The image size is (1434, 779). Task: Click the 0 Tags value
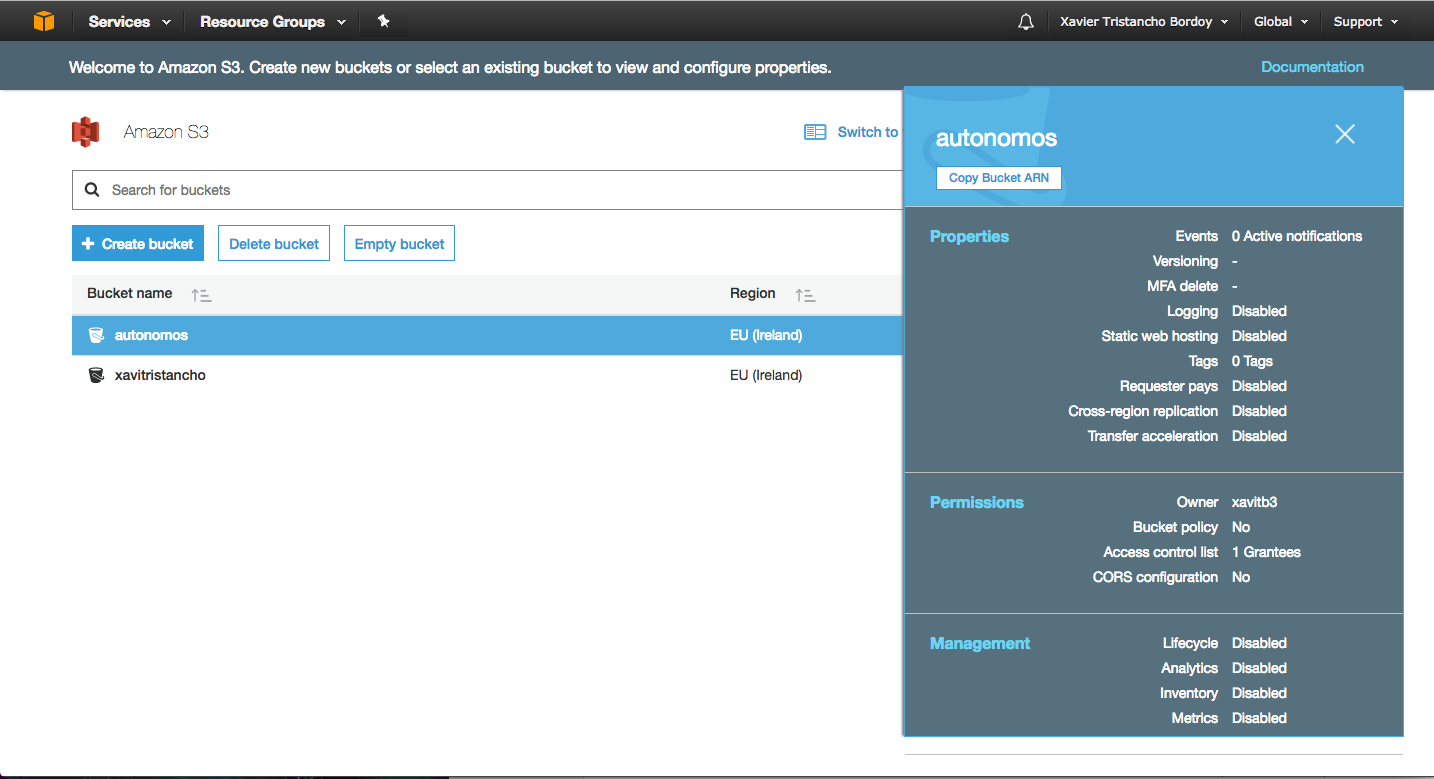(1252, 361)
